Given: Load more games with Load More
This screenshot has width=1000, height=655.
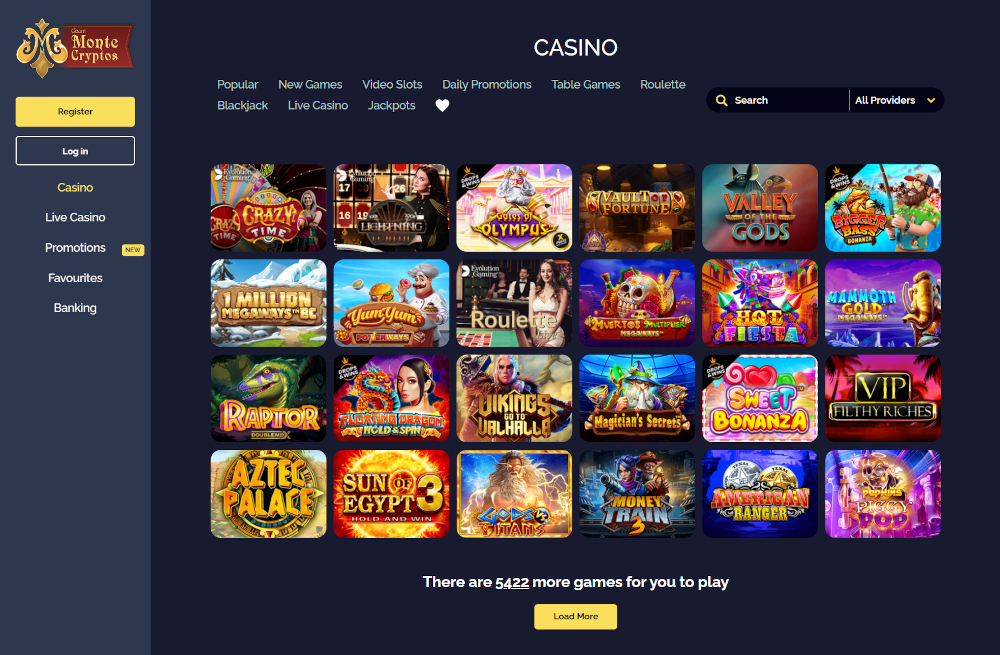Looking at the screenshot, I should click(x=575, y=616).
